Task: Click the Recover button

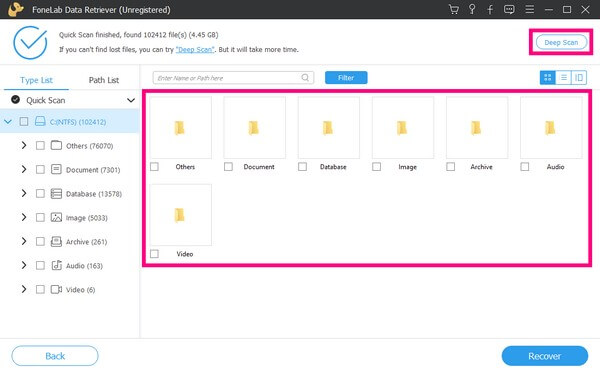Action: pos(545,356)
